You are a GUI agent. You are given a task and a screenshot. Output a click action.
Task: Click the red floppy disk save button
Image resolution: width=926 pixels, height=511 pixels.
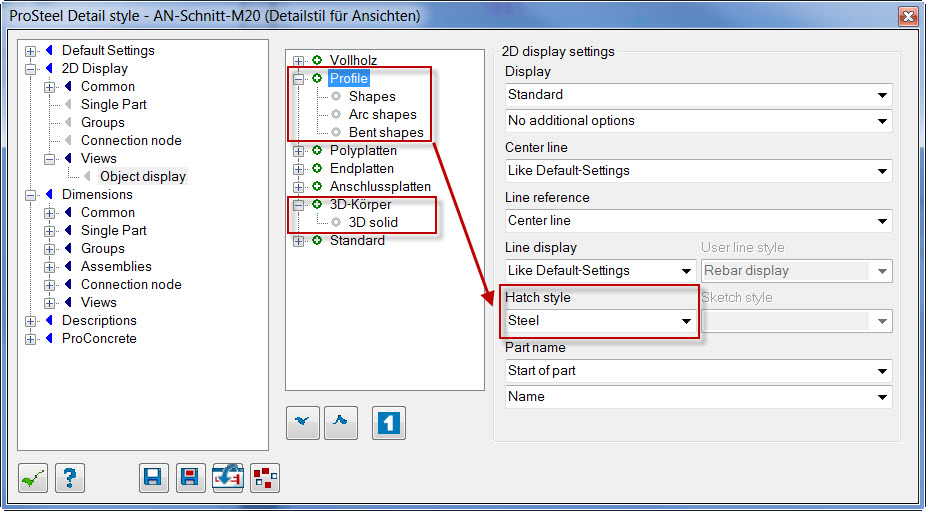tap(191, 478)
